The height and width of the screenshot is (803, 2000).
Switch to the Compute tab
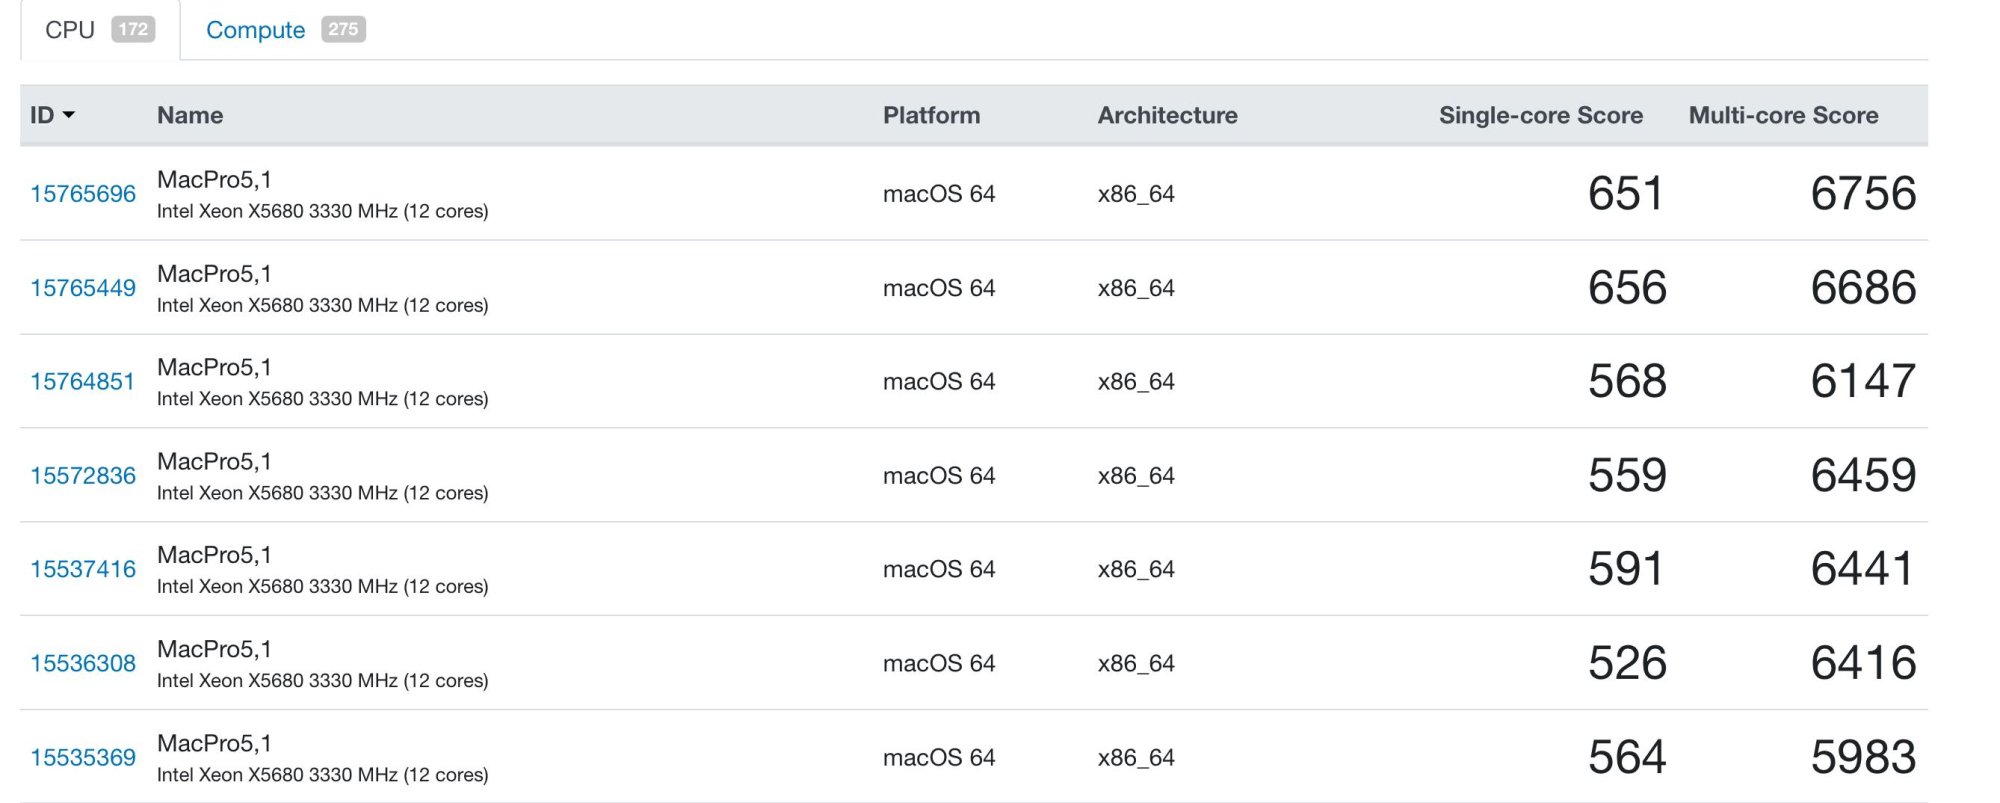pyautogui.click(x=285, y=30)
